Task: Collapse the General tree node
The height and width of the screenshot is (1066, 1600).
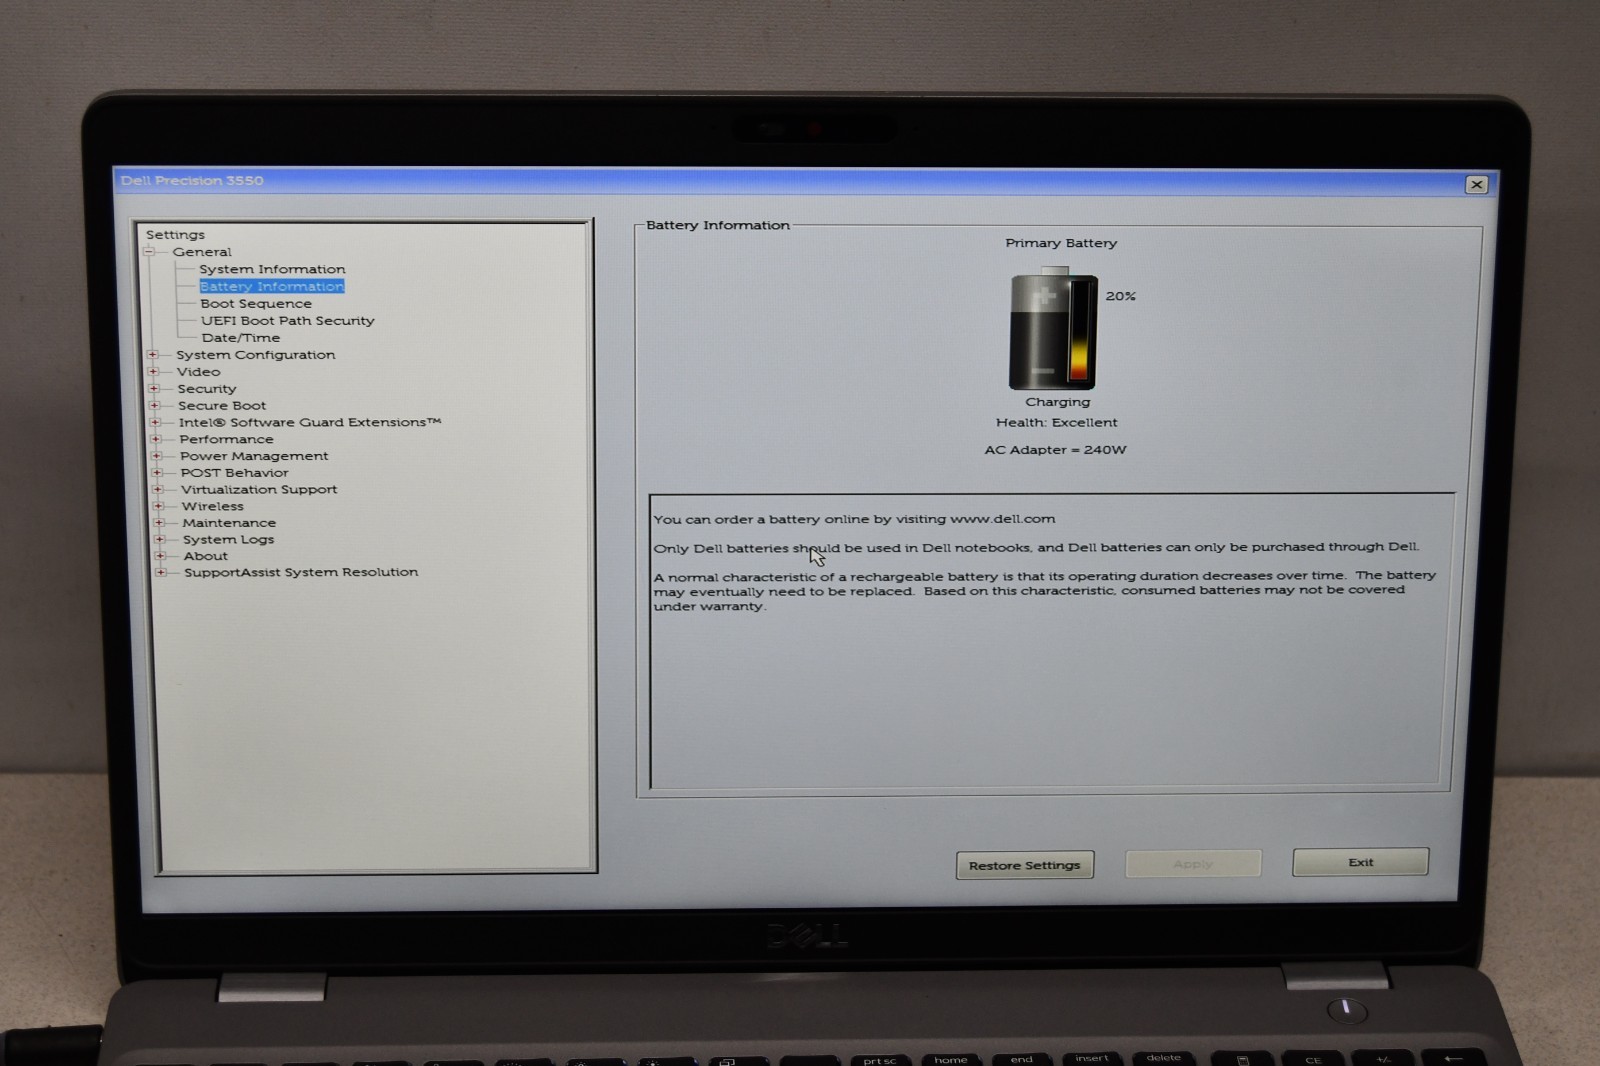Action: coord(149,252)
